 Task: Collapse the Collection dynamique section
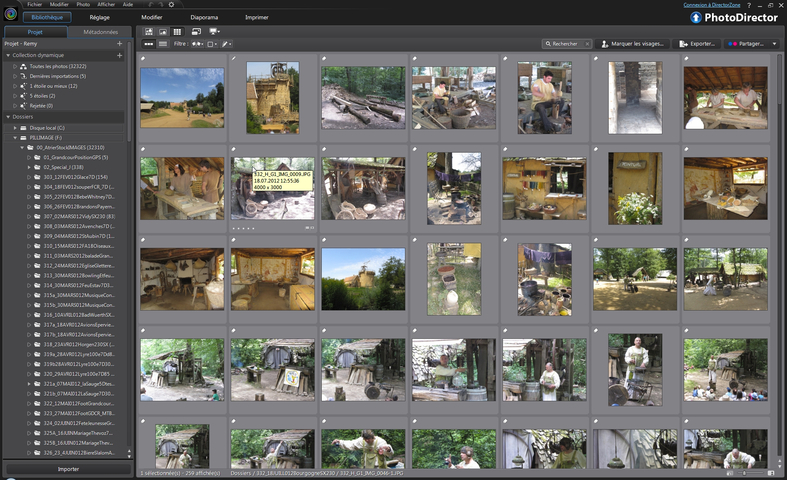[x=6, y=55]
